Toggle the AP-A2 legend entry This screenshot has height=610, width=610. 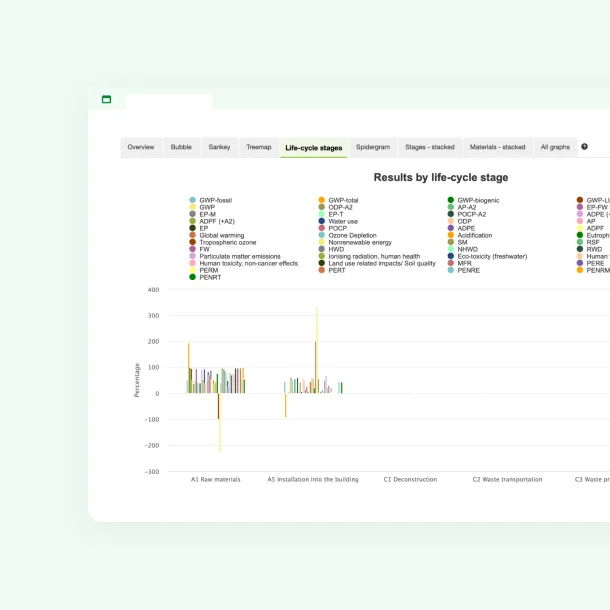pyautogui.click(x=462, y=207)
